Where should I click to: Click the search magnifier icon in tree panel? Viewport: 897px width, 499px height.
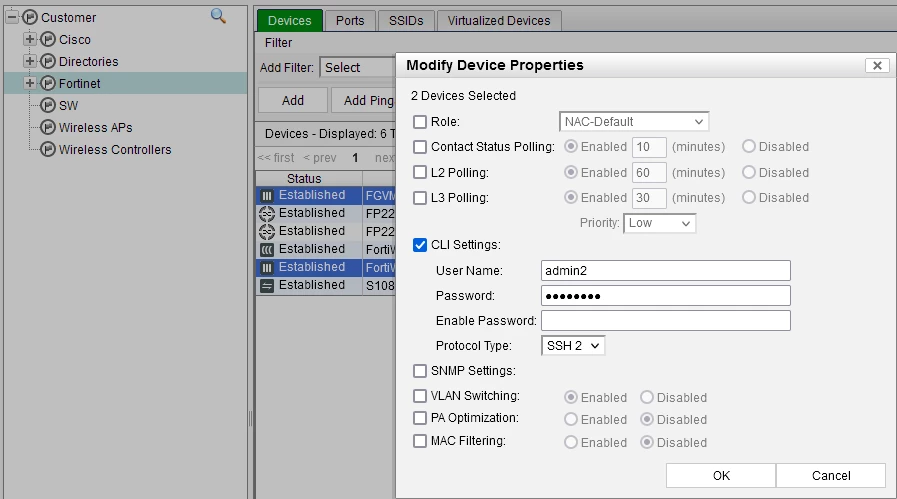click(218, 15)
